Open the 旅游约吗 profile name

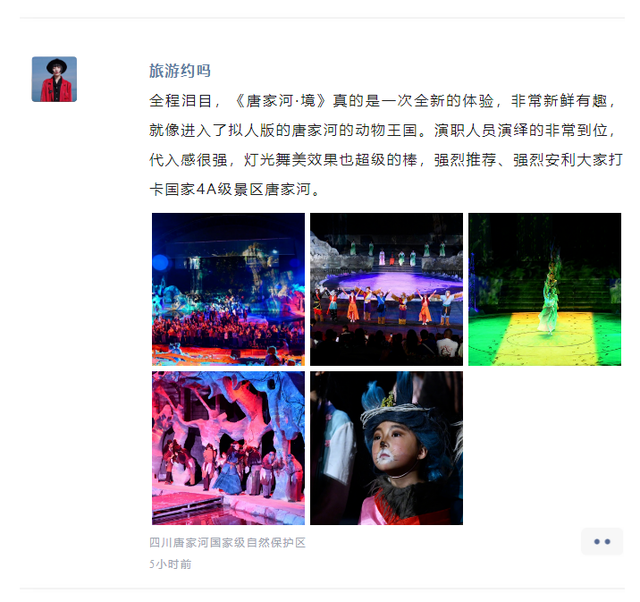[x=180, y=71]
